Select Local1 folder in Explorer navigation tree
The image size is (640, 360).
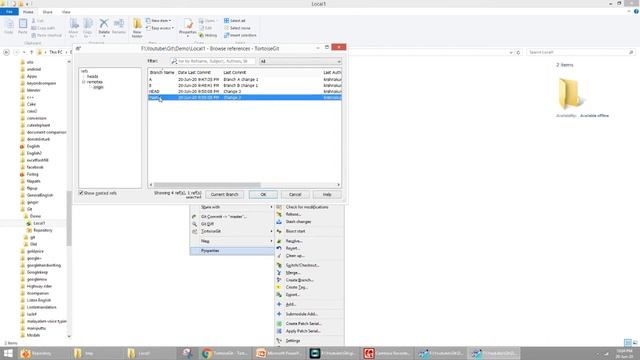[x=39, y=223]
